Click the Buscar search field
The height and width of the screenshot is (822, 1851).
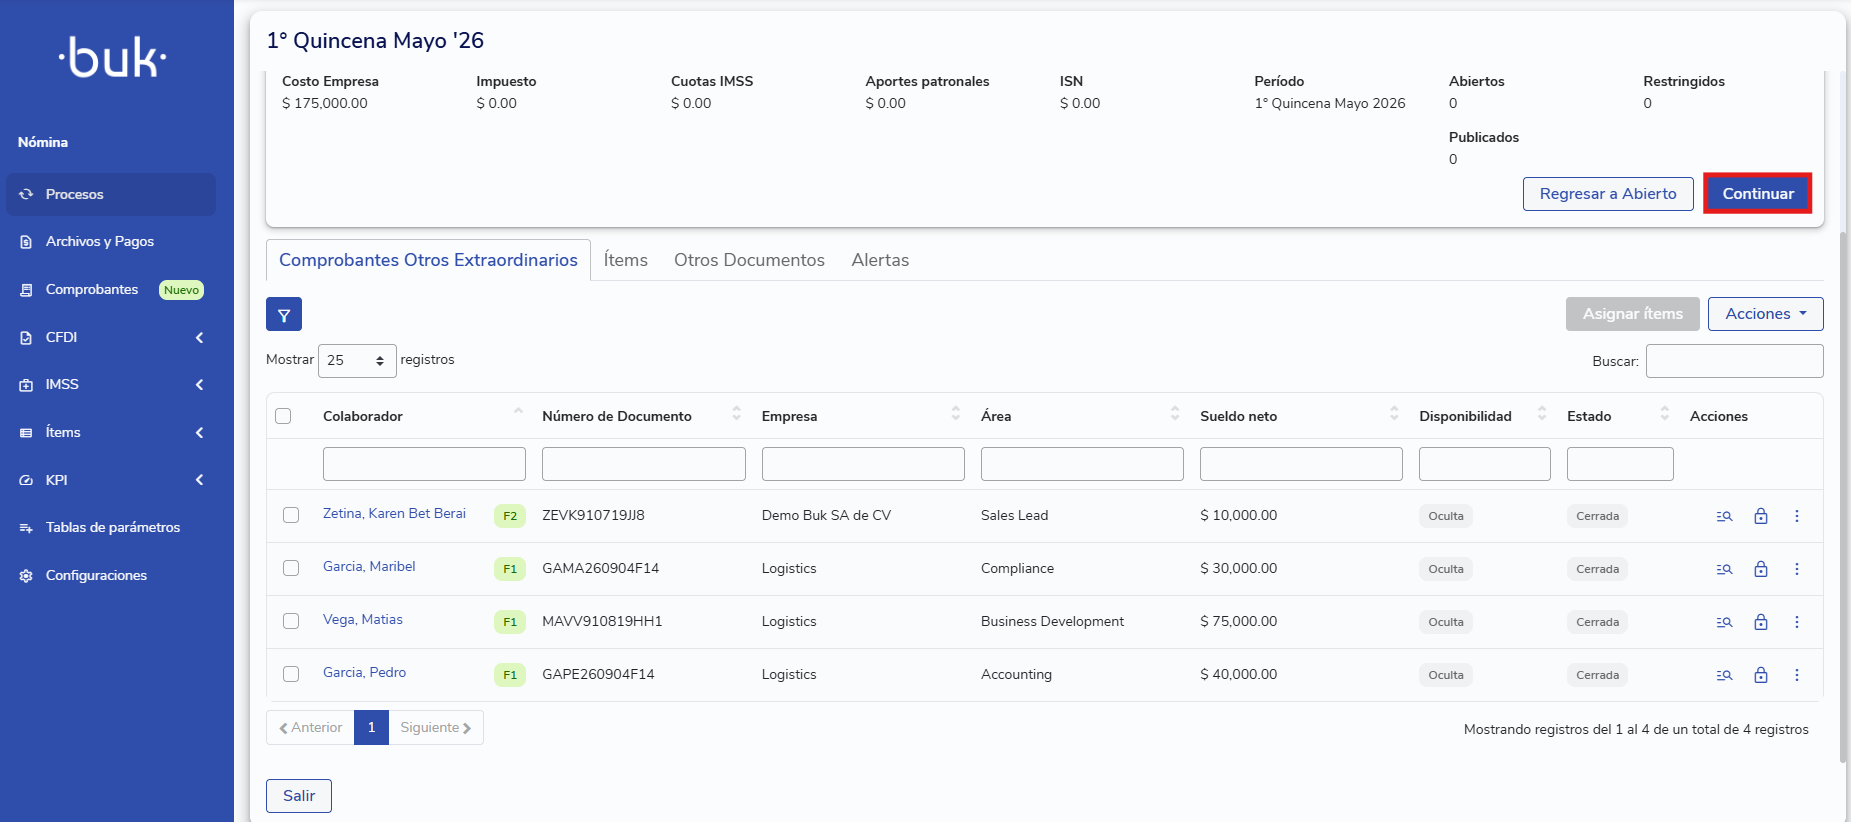[x=1734, y=361]
